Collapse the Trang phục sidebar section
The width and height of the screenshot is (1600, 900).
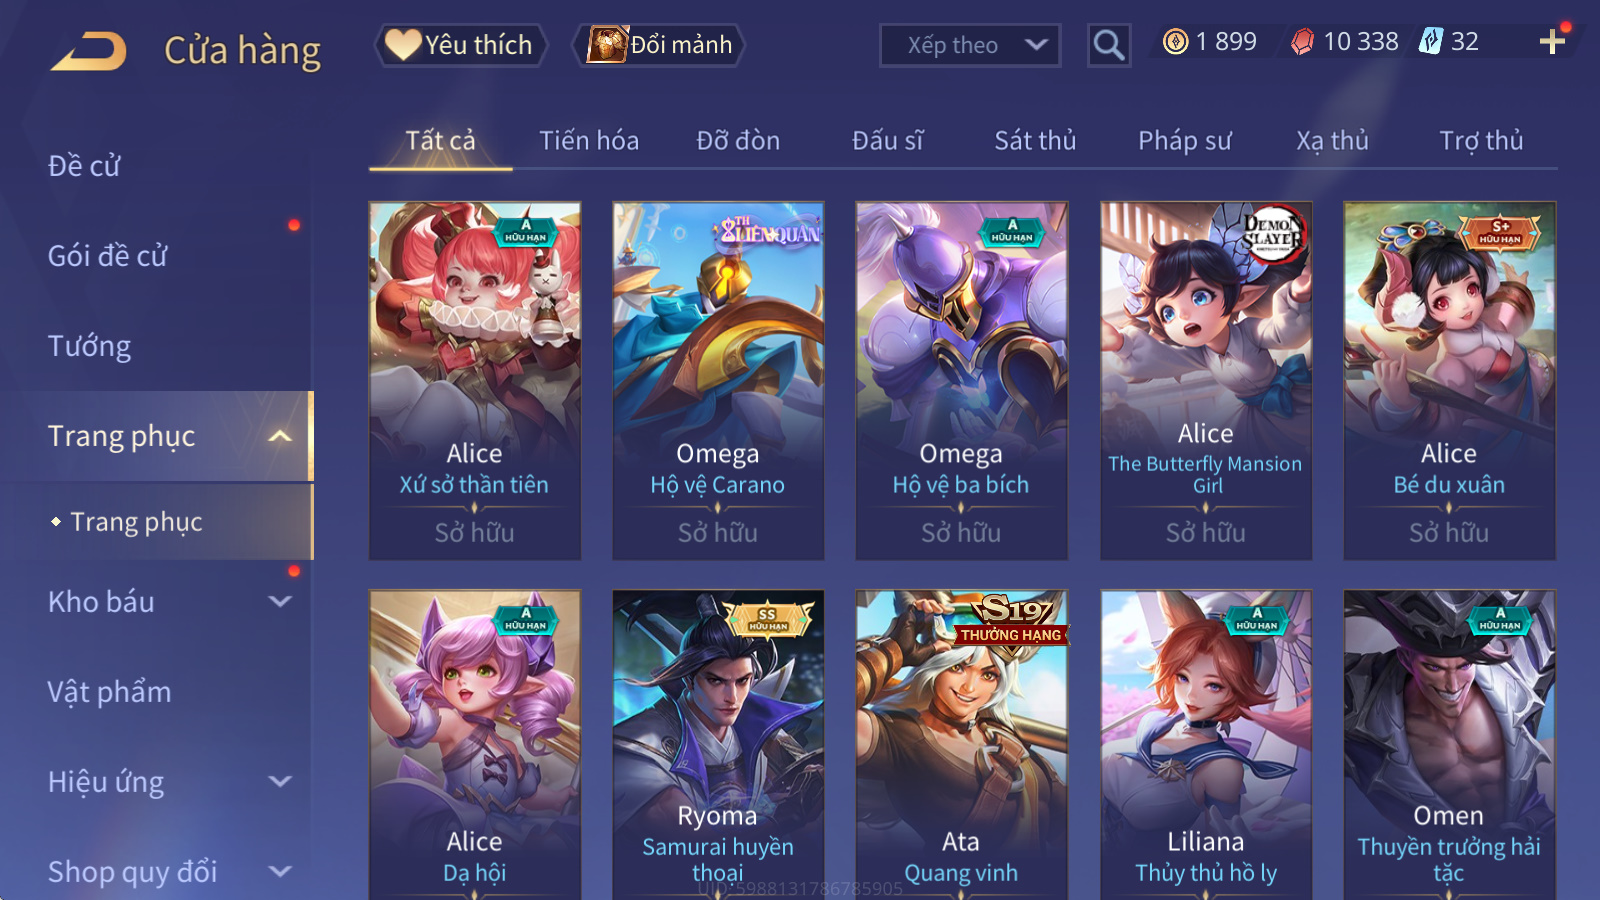(x=280, y=436)
